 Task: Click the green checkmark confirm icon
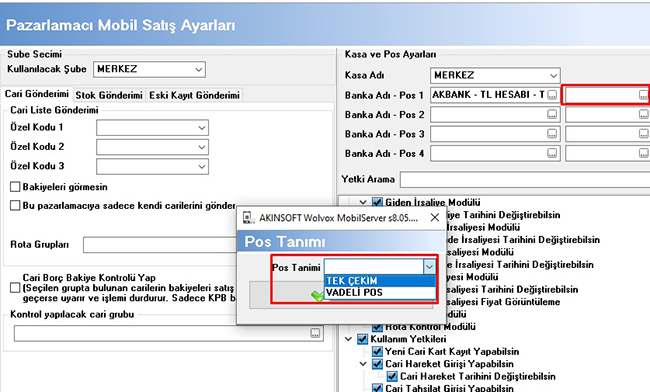point(318,296)
